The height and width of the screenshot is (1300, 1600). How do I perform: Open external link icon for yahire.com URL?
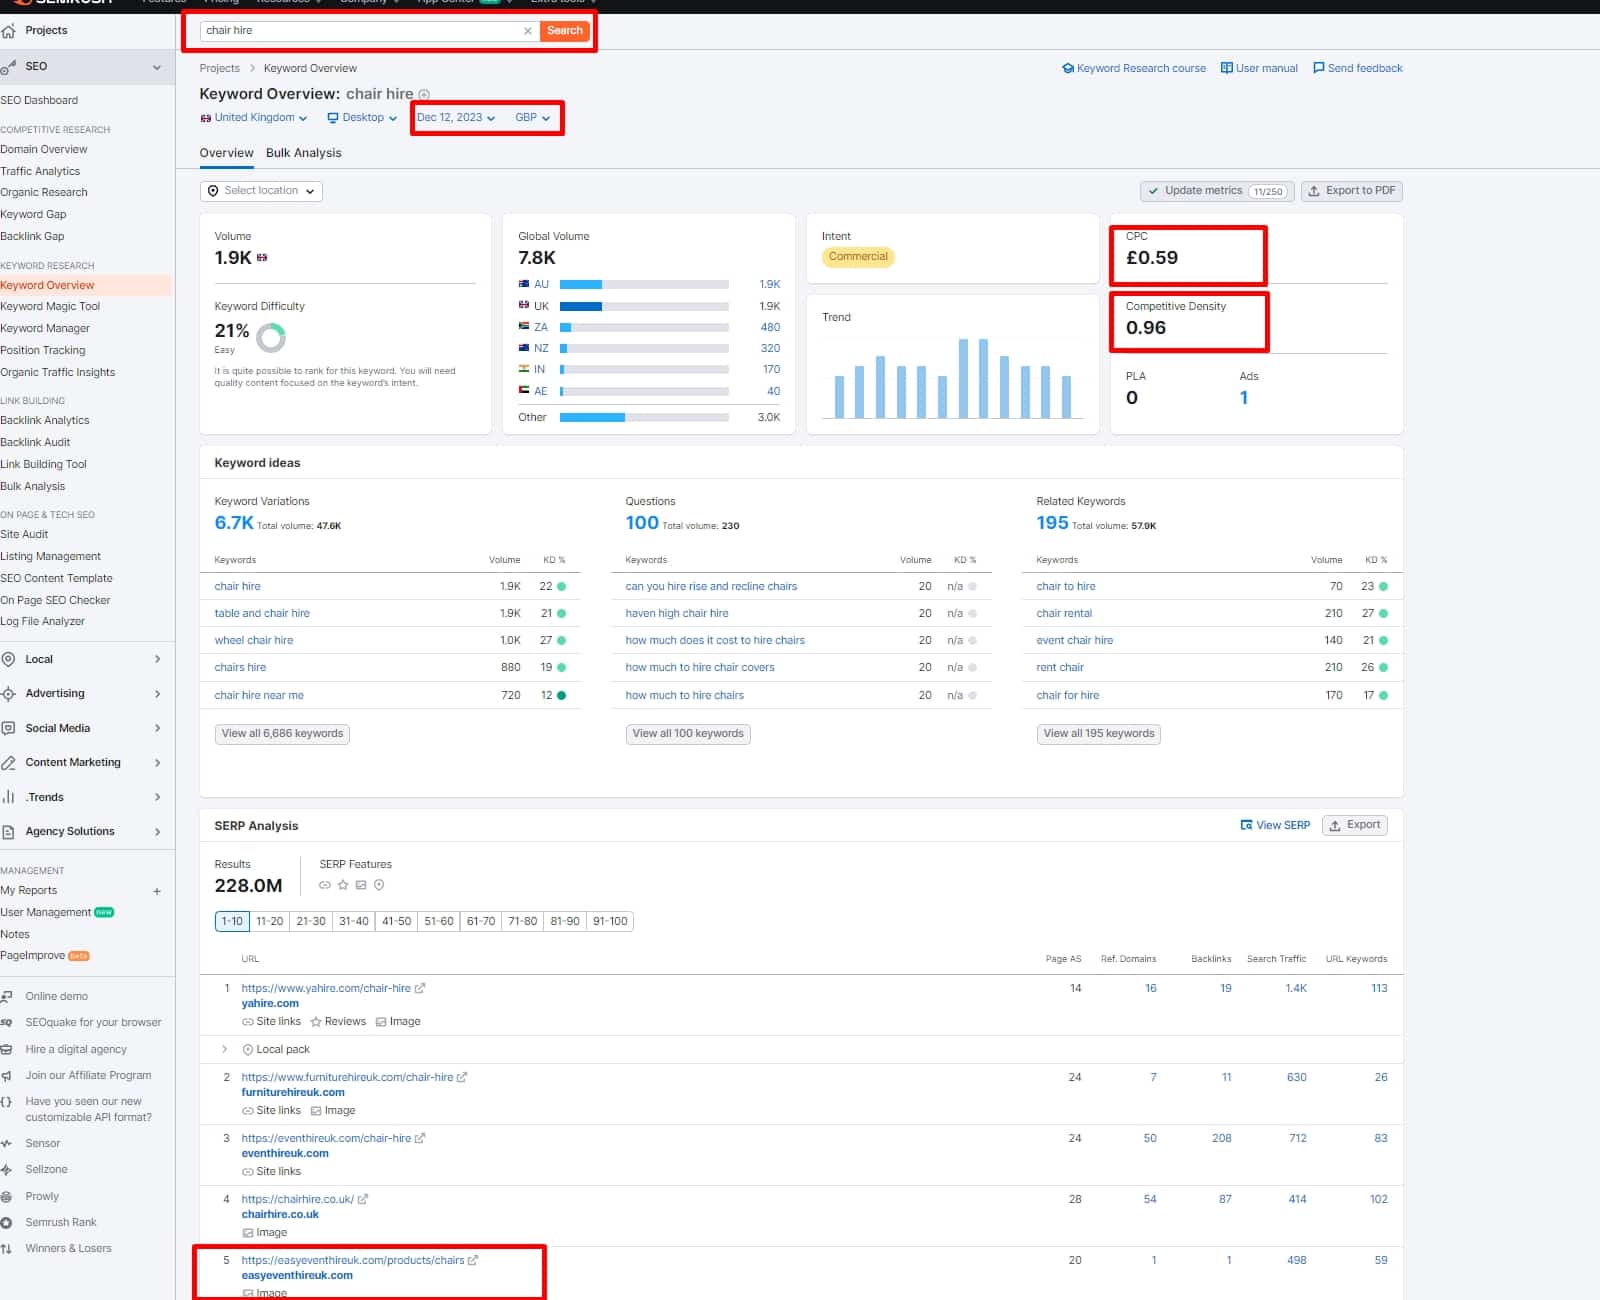420,988
